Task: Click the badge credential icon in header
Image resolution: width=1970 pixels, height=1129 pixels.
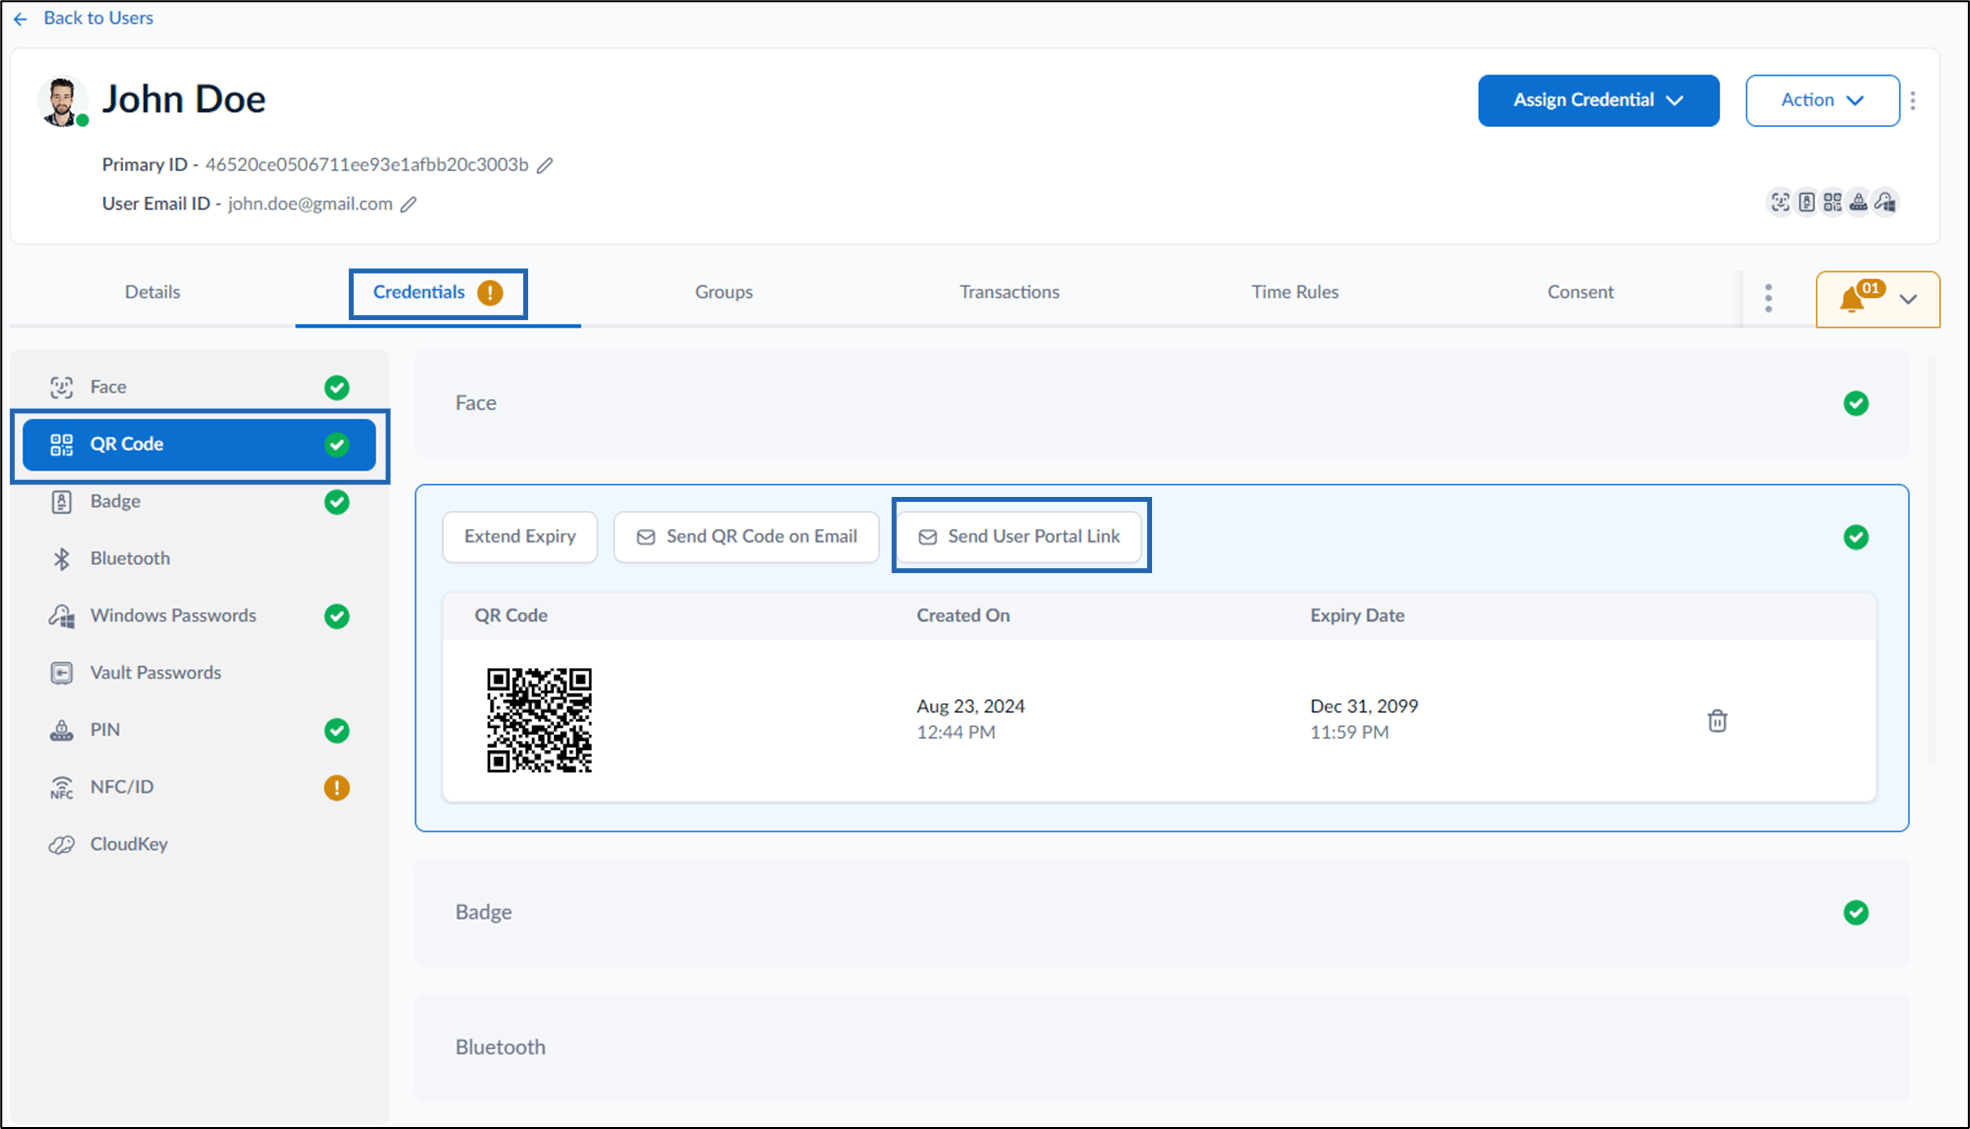Action: pos(1806,202)
